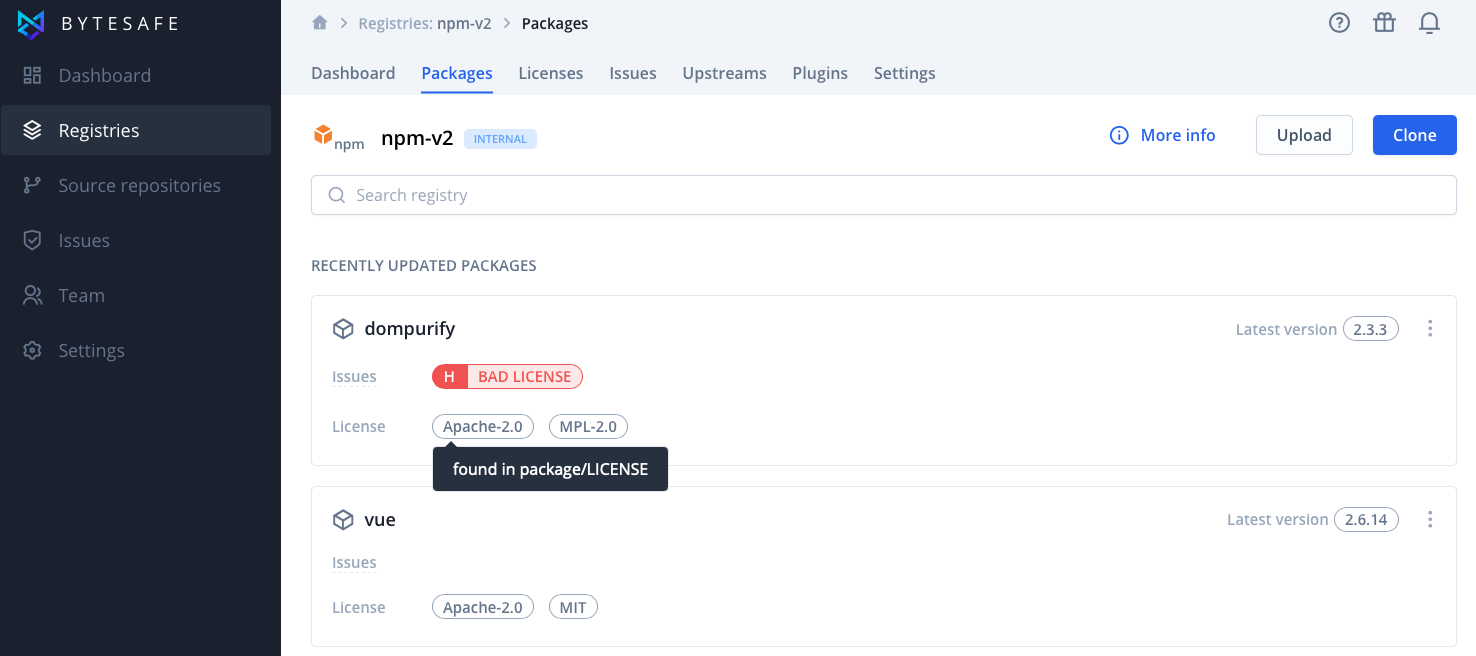This screenshot has height=656, width=1476.
Task: Click the npm-v2 registry title
Action: [x=417, y=138]
